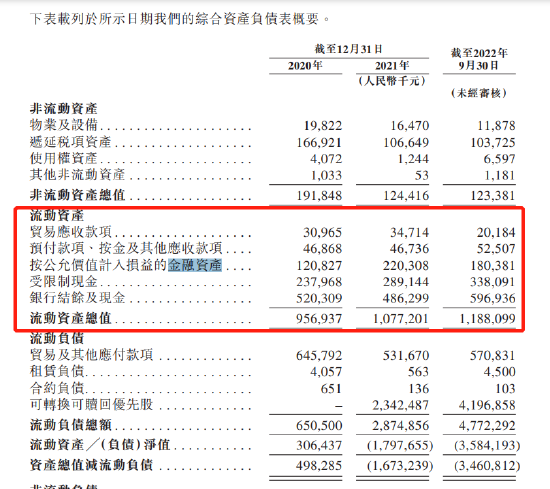The height and width of the screenshot is (489, 550).
Task: Click the 銀行結餘及現金 row label
Action: (x=77, y=298)
